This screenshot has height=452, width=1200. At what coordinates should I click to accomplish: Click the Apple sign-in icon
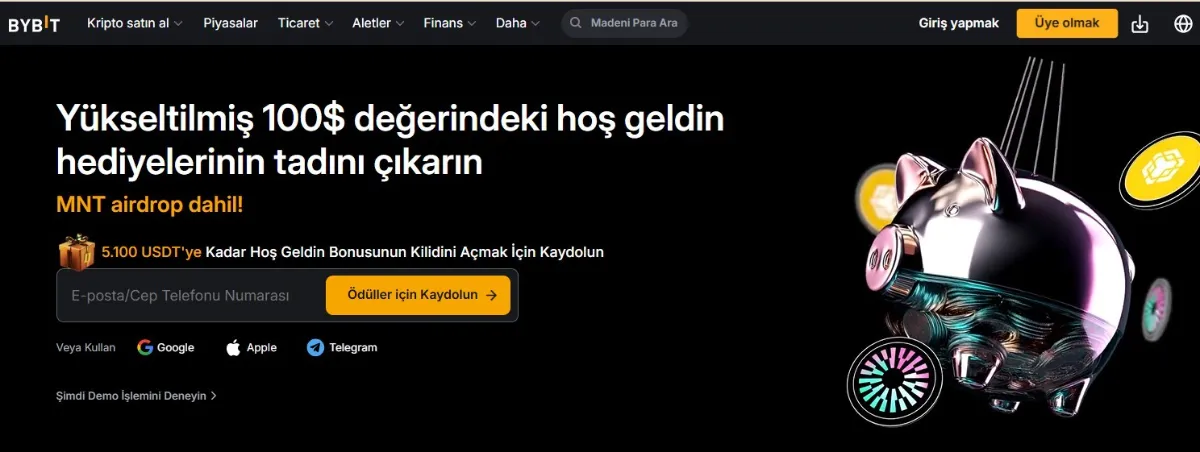point(233,348)
